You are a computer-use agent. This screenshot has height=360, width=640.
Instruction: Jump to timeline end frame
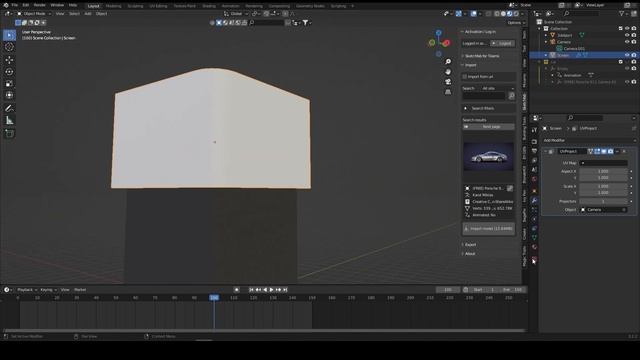[285, 290]
